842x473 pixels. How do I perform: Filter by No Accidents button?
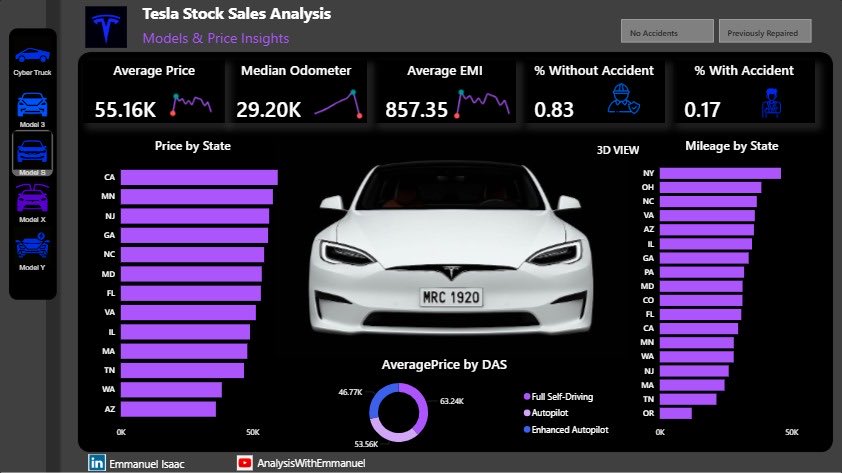coord(667,31)
